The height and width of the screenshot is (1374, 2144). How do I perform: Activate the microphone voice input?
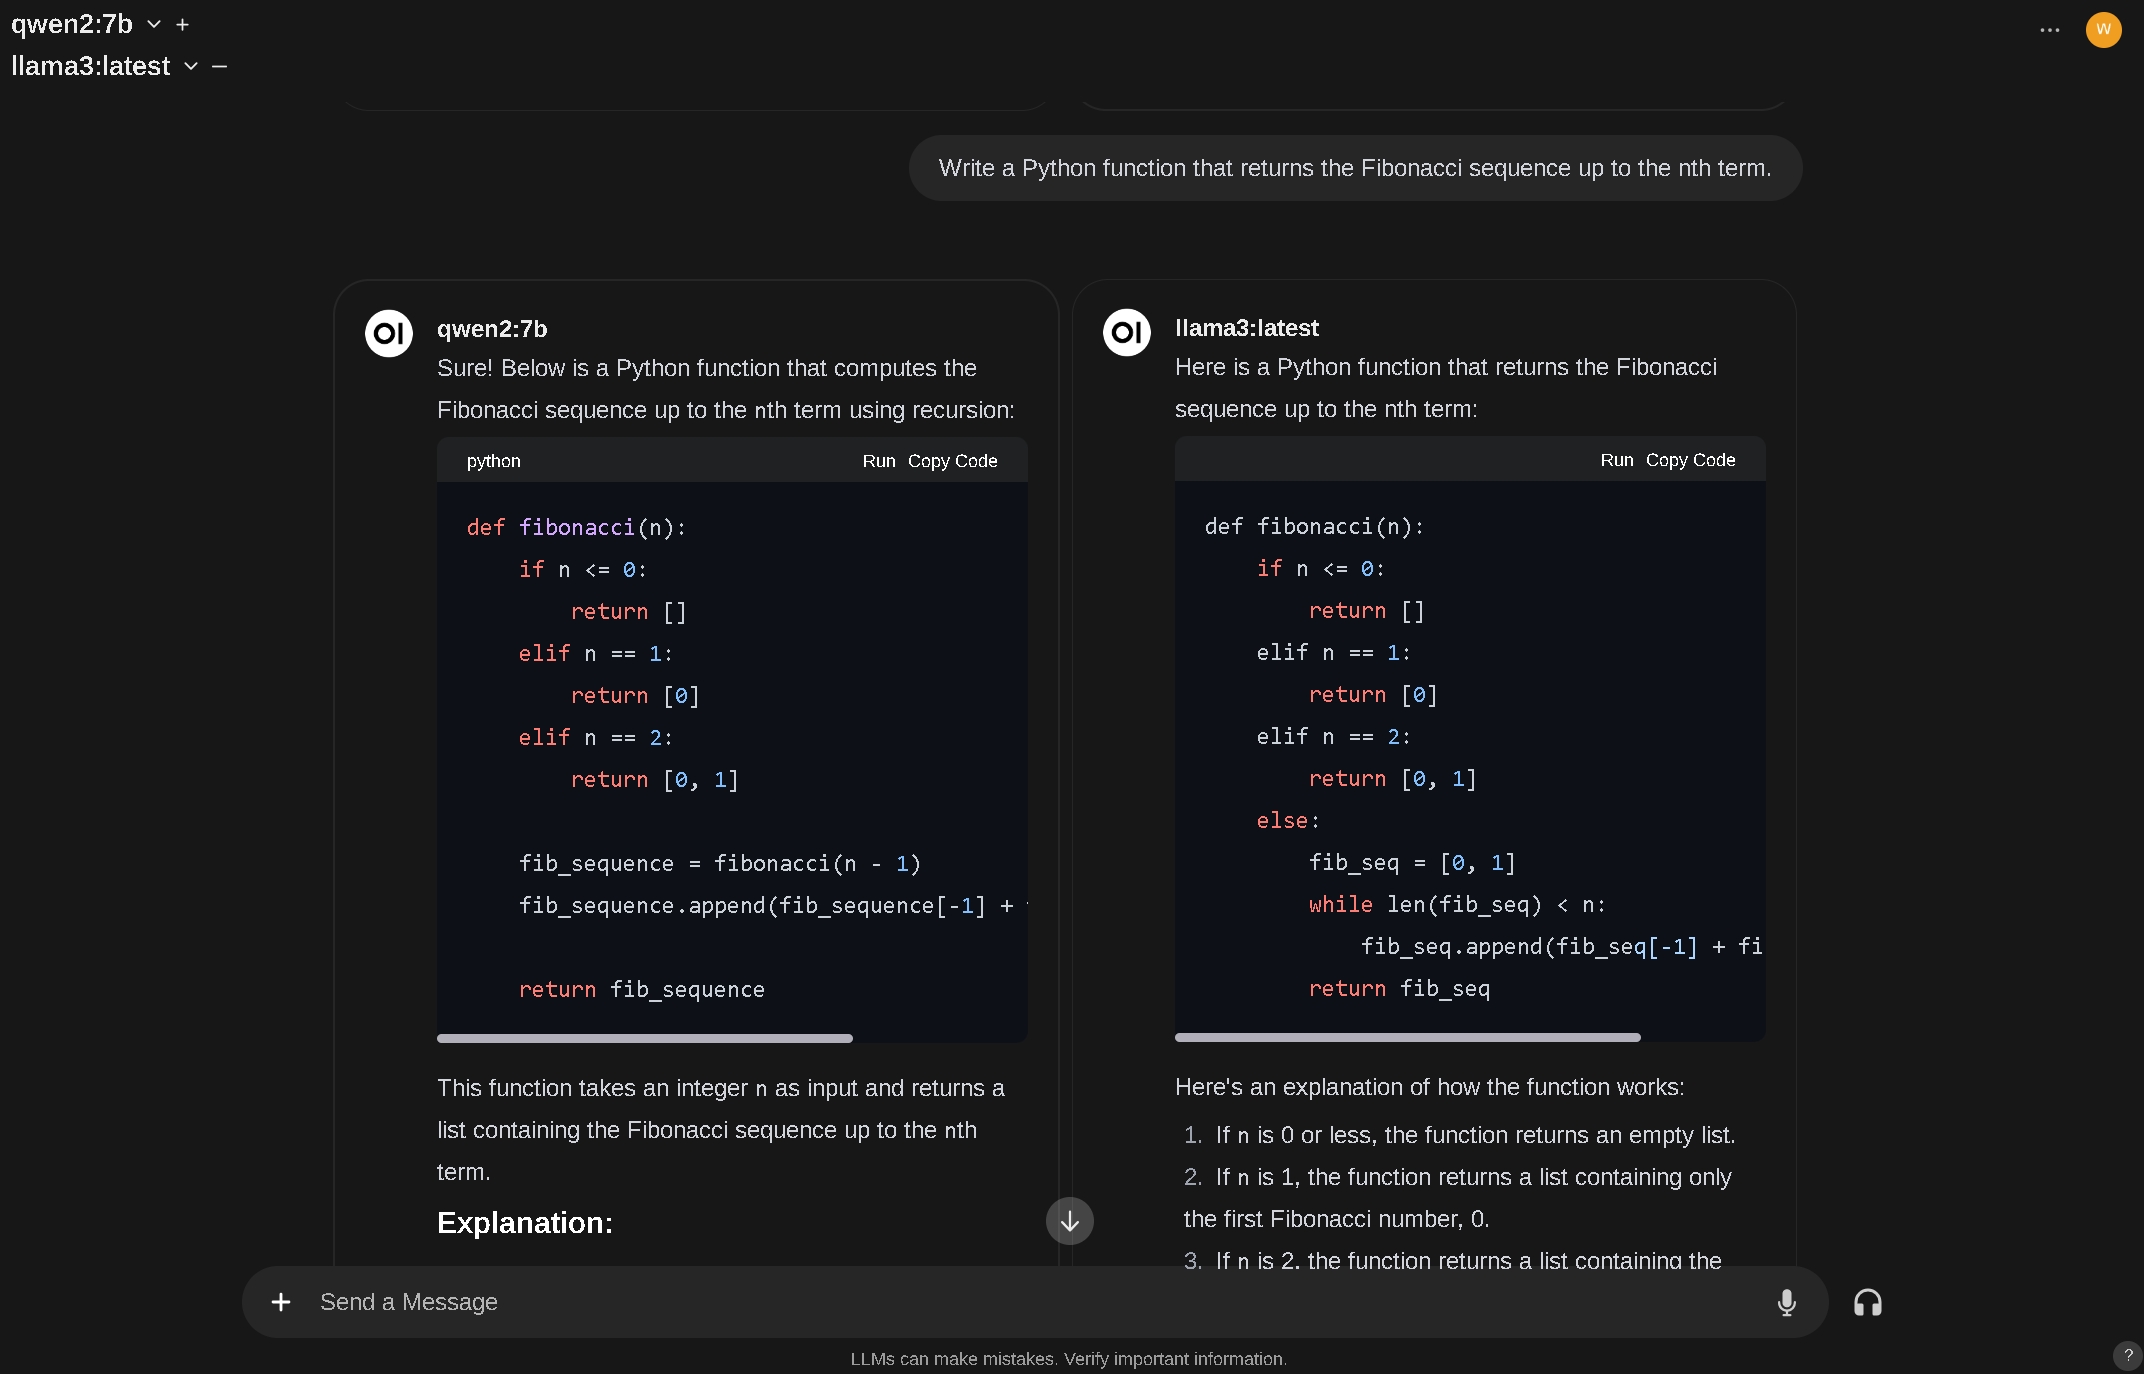tap(1786, 1302)
